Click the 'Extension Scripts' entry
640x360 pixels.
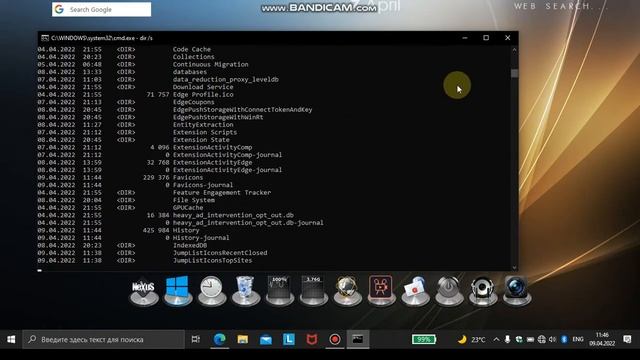(x=205, y=132)
